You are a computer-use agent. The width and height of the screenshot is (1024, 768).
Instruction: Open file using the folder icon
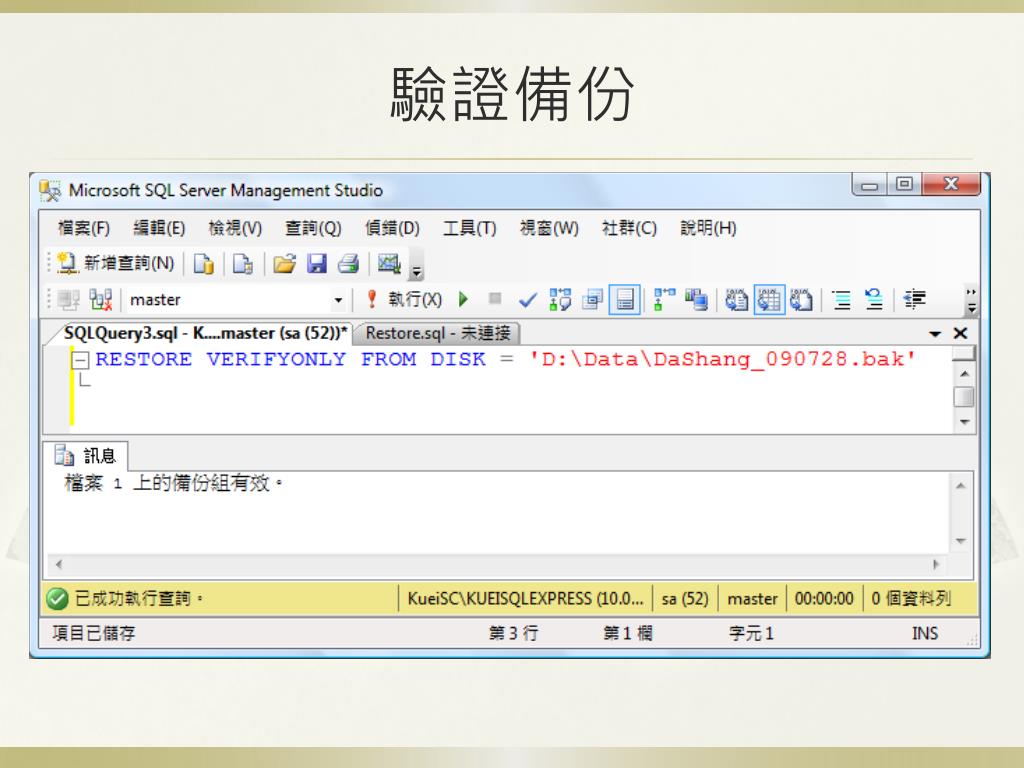coord(284,264)
